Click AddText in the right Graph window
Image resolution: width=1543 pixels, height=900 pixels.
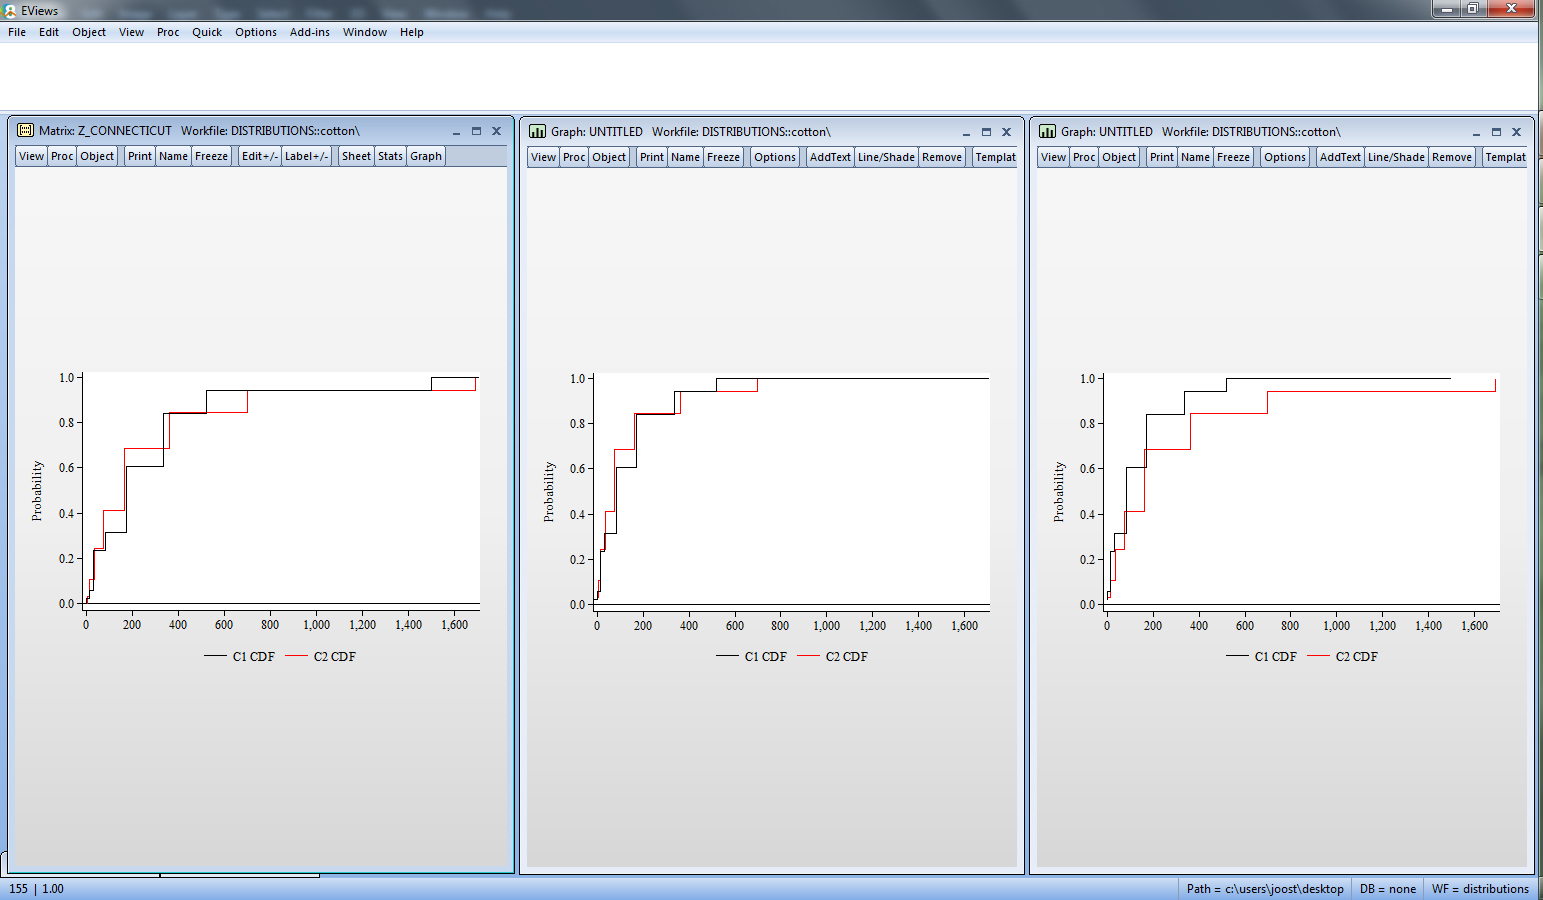[x=1341, y=157]
